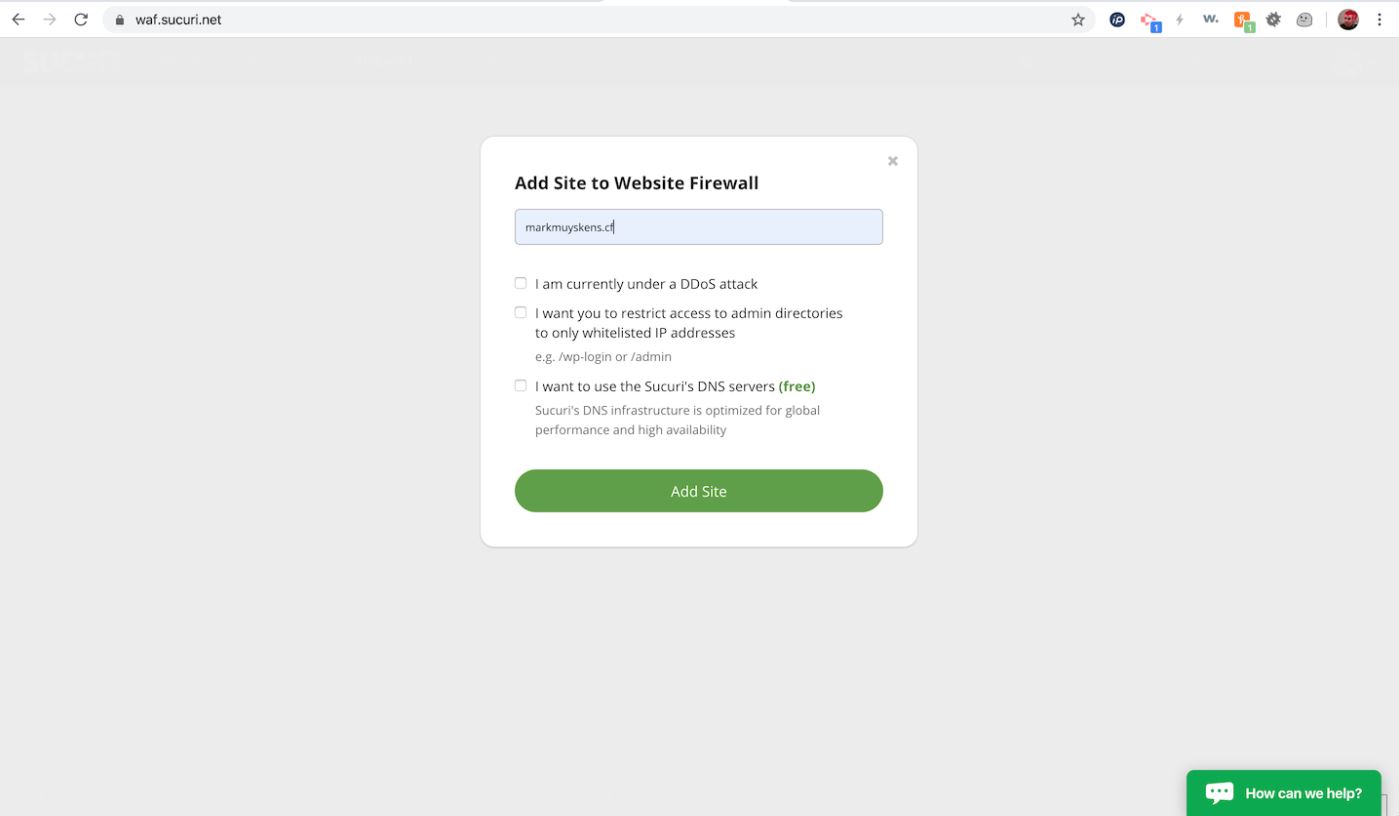Open the W. extension icon

pos(1211,20)
